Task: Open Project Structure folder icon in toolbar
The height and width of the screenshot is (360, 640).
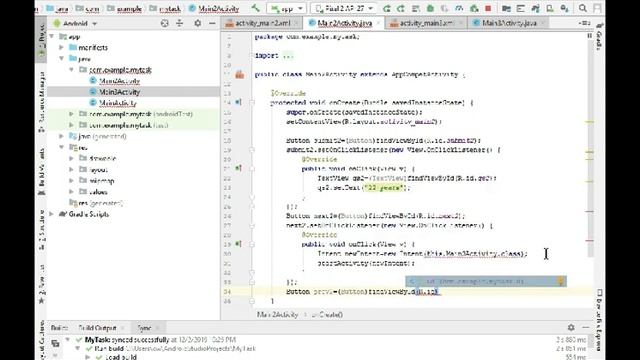Action: 506,8
